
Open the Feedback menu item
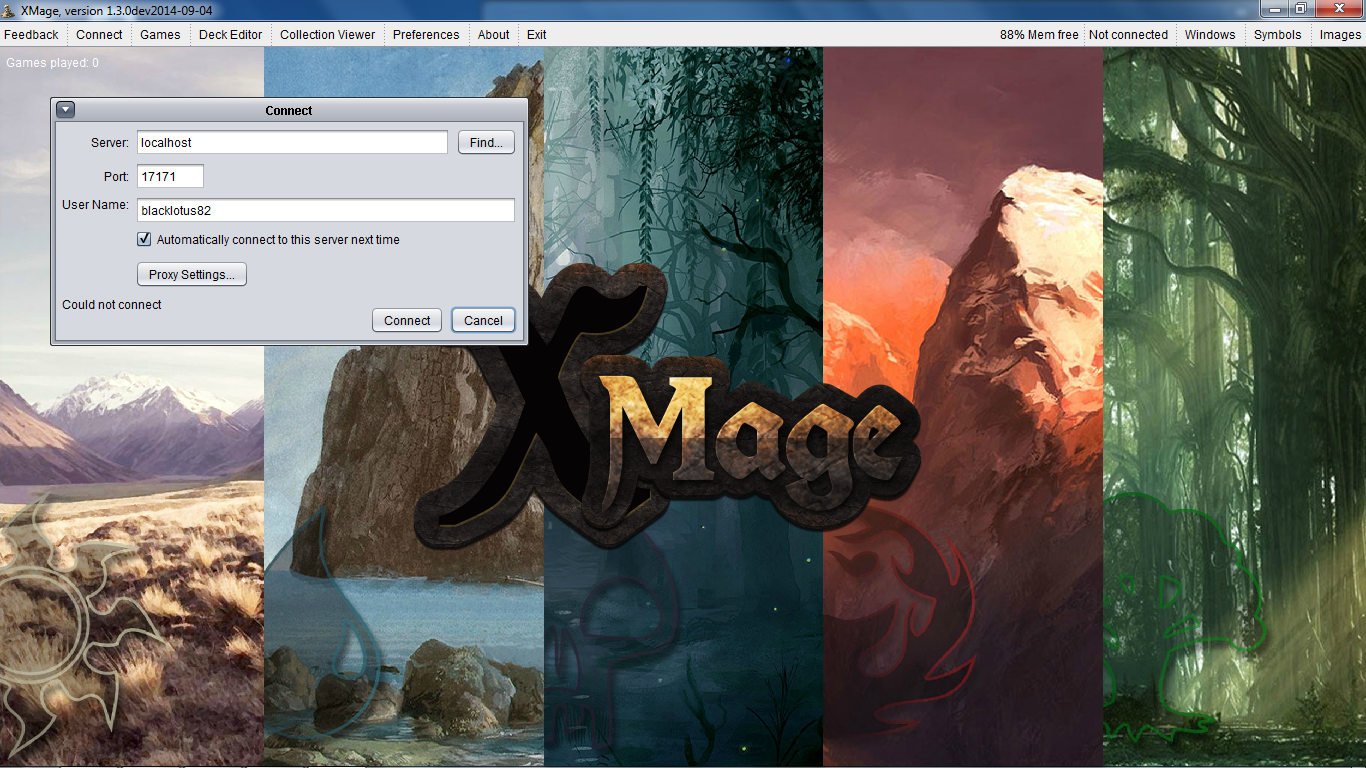[x=31, y=34]
